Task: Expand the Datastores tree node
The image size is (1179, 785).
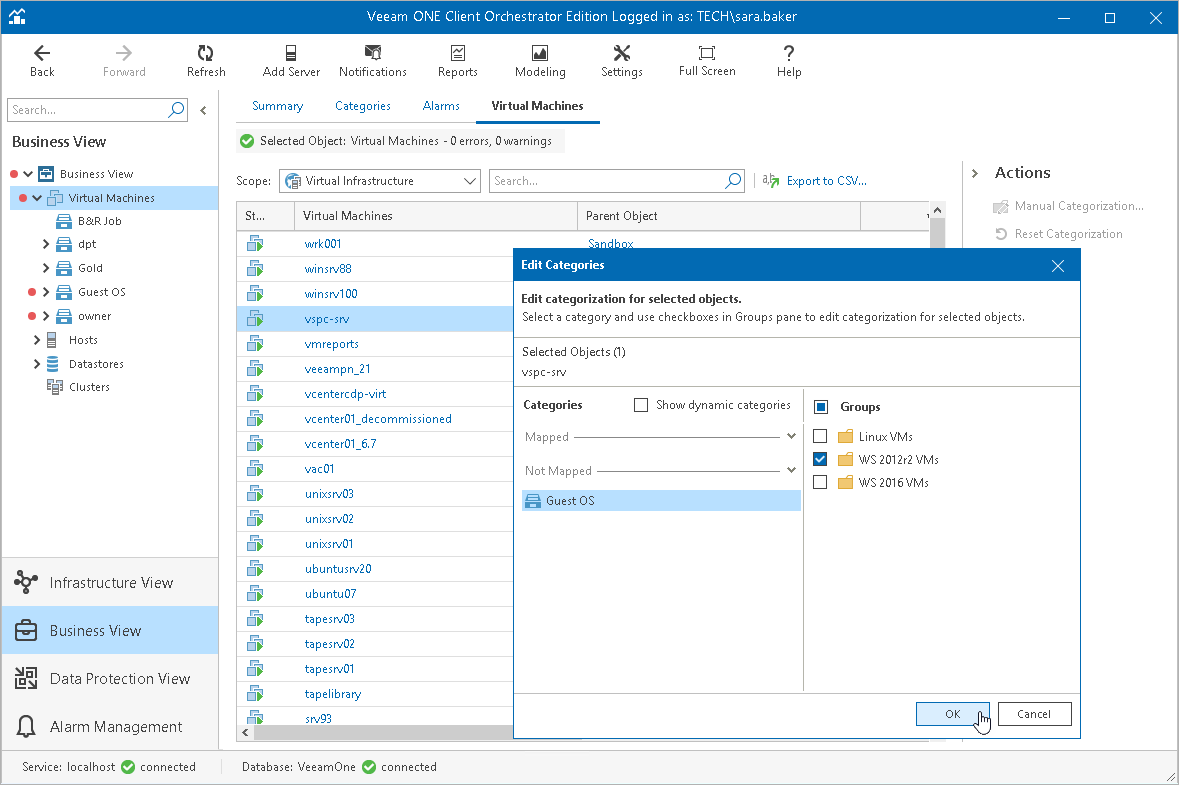Action: [37, 364]
